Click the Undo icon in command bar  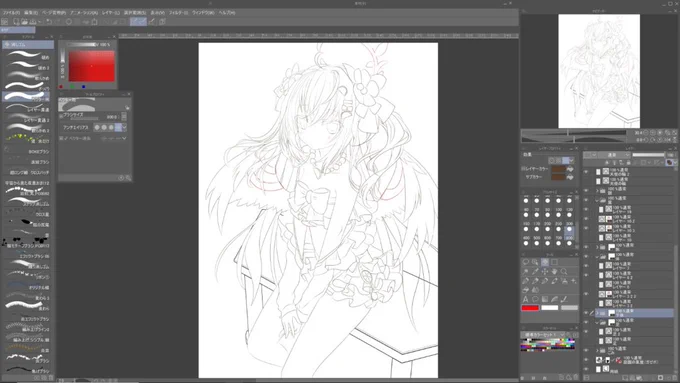(49, 21)
